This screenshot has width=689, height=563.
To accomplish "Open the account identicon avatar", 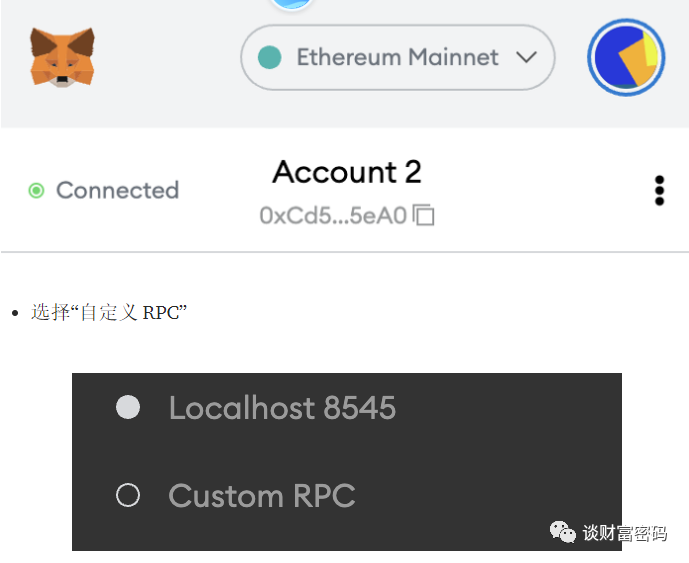I will coord(626,58).
